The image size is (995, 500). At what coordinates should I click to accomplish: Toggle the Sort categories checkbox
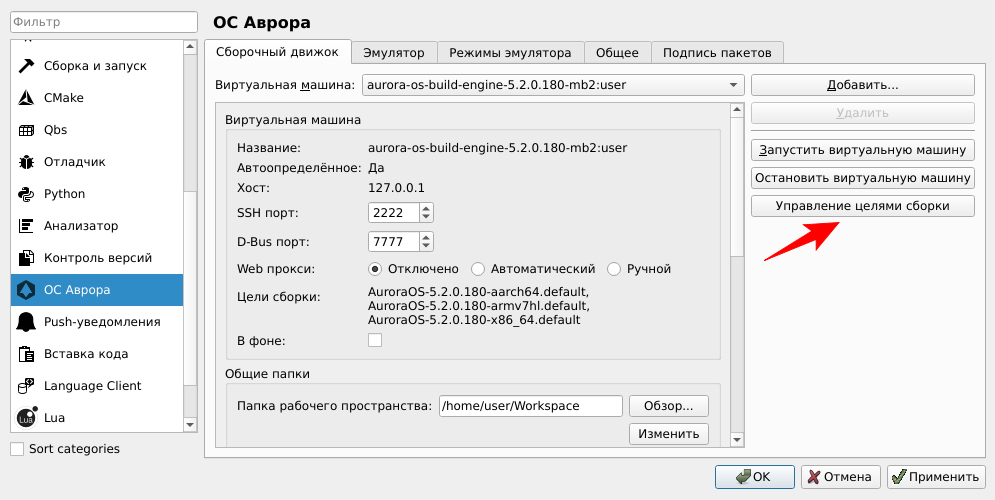(17, 449)
